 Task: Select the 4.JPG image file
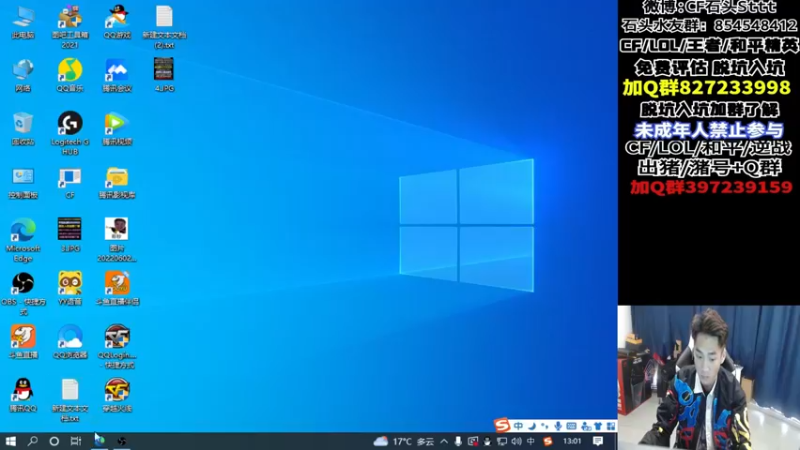click(x=164, y=76)
